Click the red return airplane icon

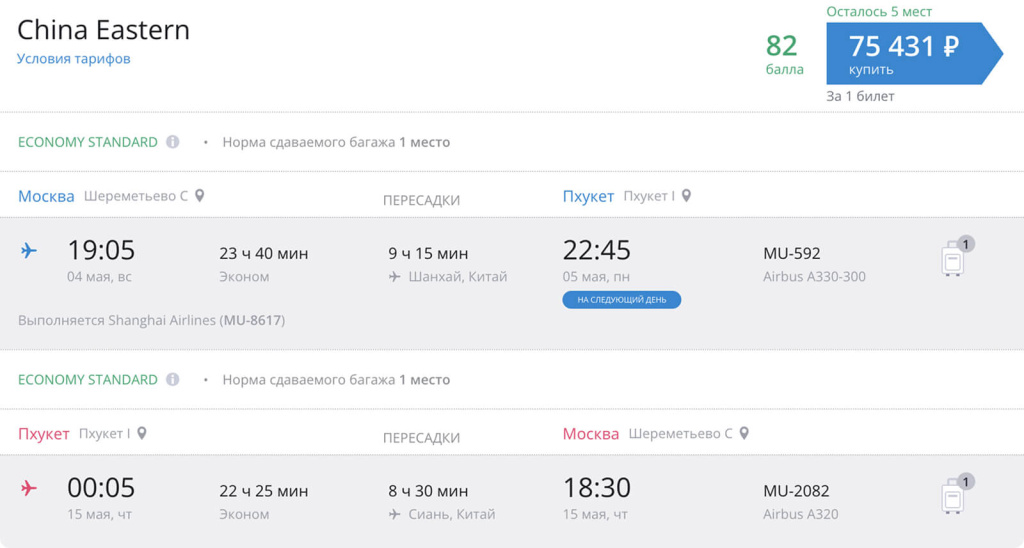[x=29, y=488]
